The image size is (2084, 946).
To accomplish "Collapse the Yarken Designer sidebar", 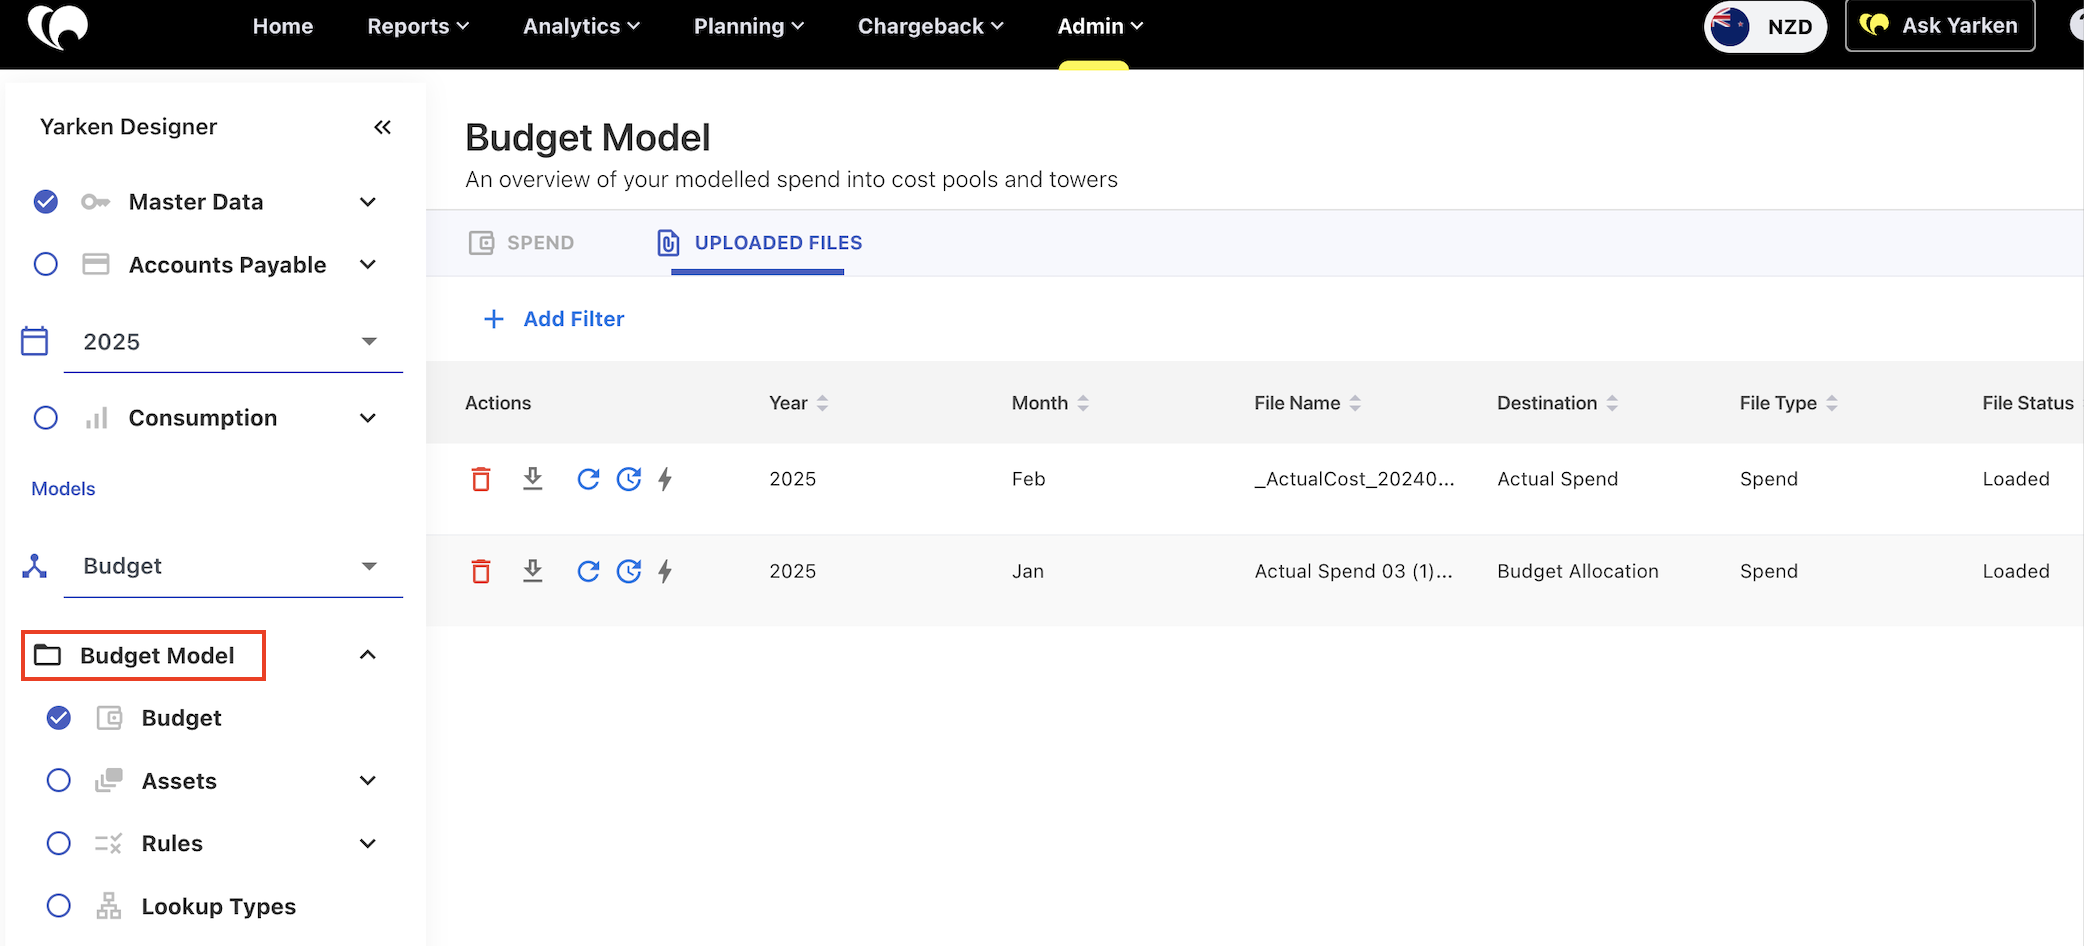I will coord(382,127).
